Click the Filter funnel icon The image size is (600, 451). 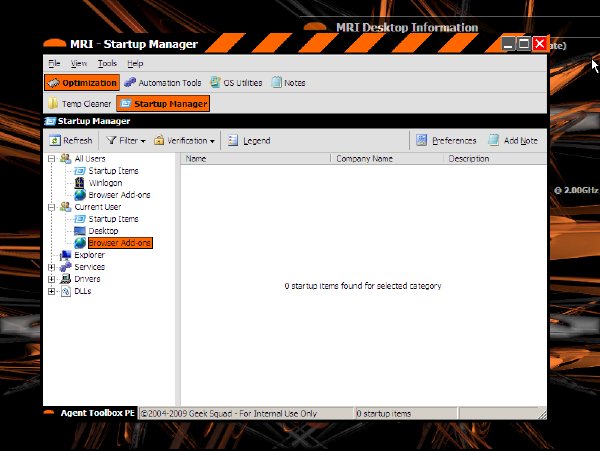click(x=111, y=140)
